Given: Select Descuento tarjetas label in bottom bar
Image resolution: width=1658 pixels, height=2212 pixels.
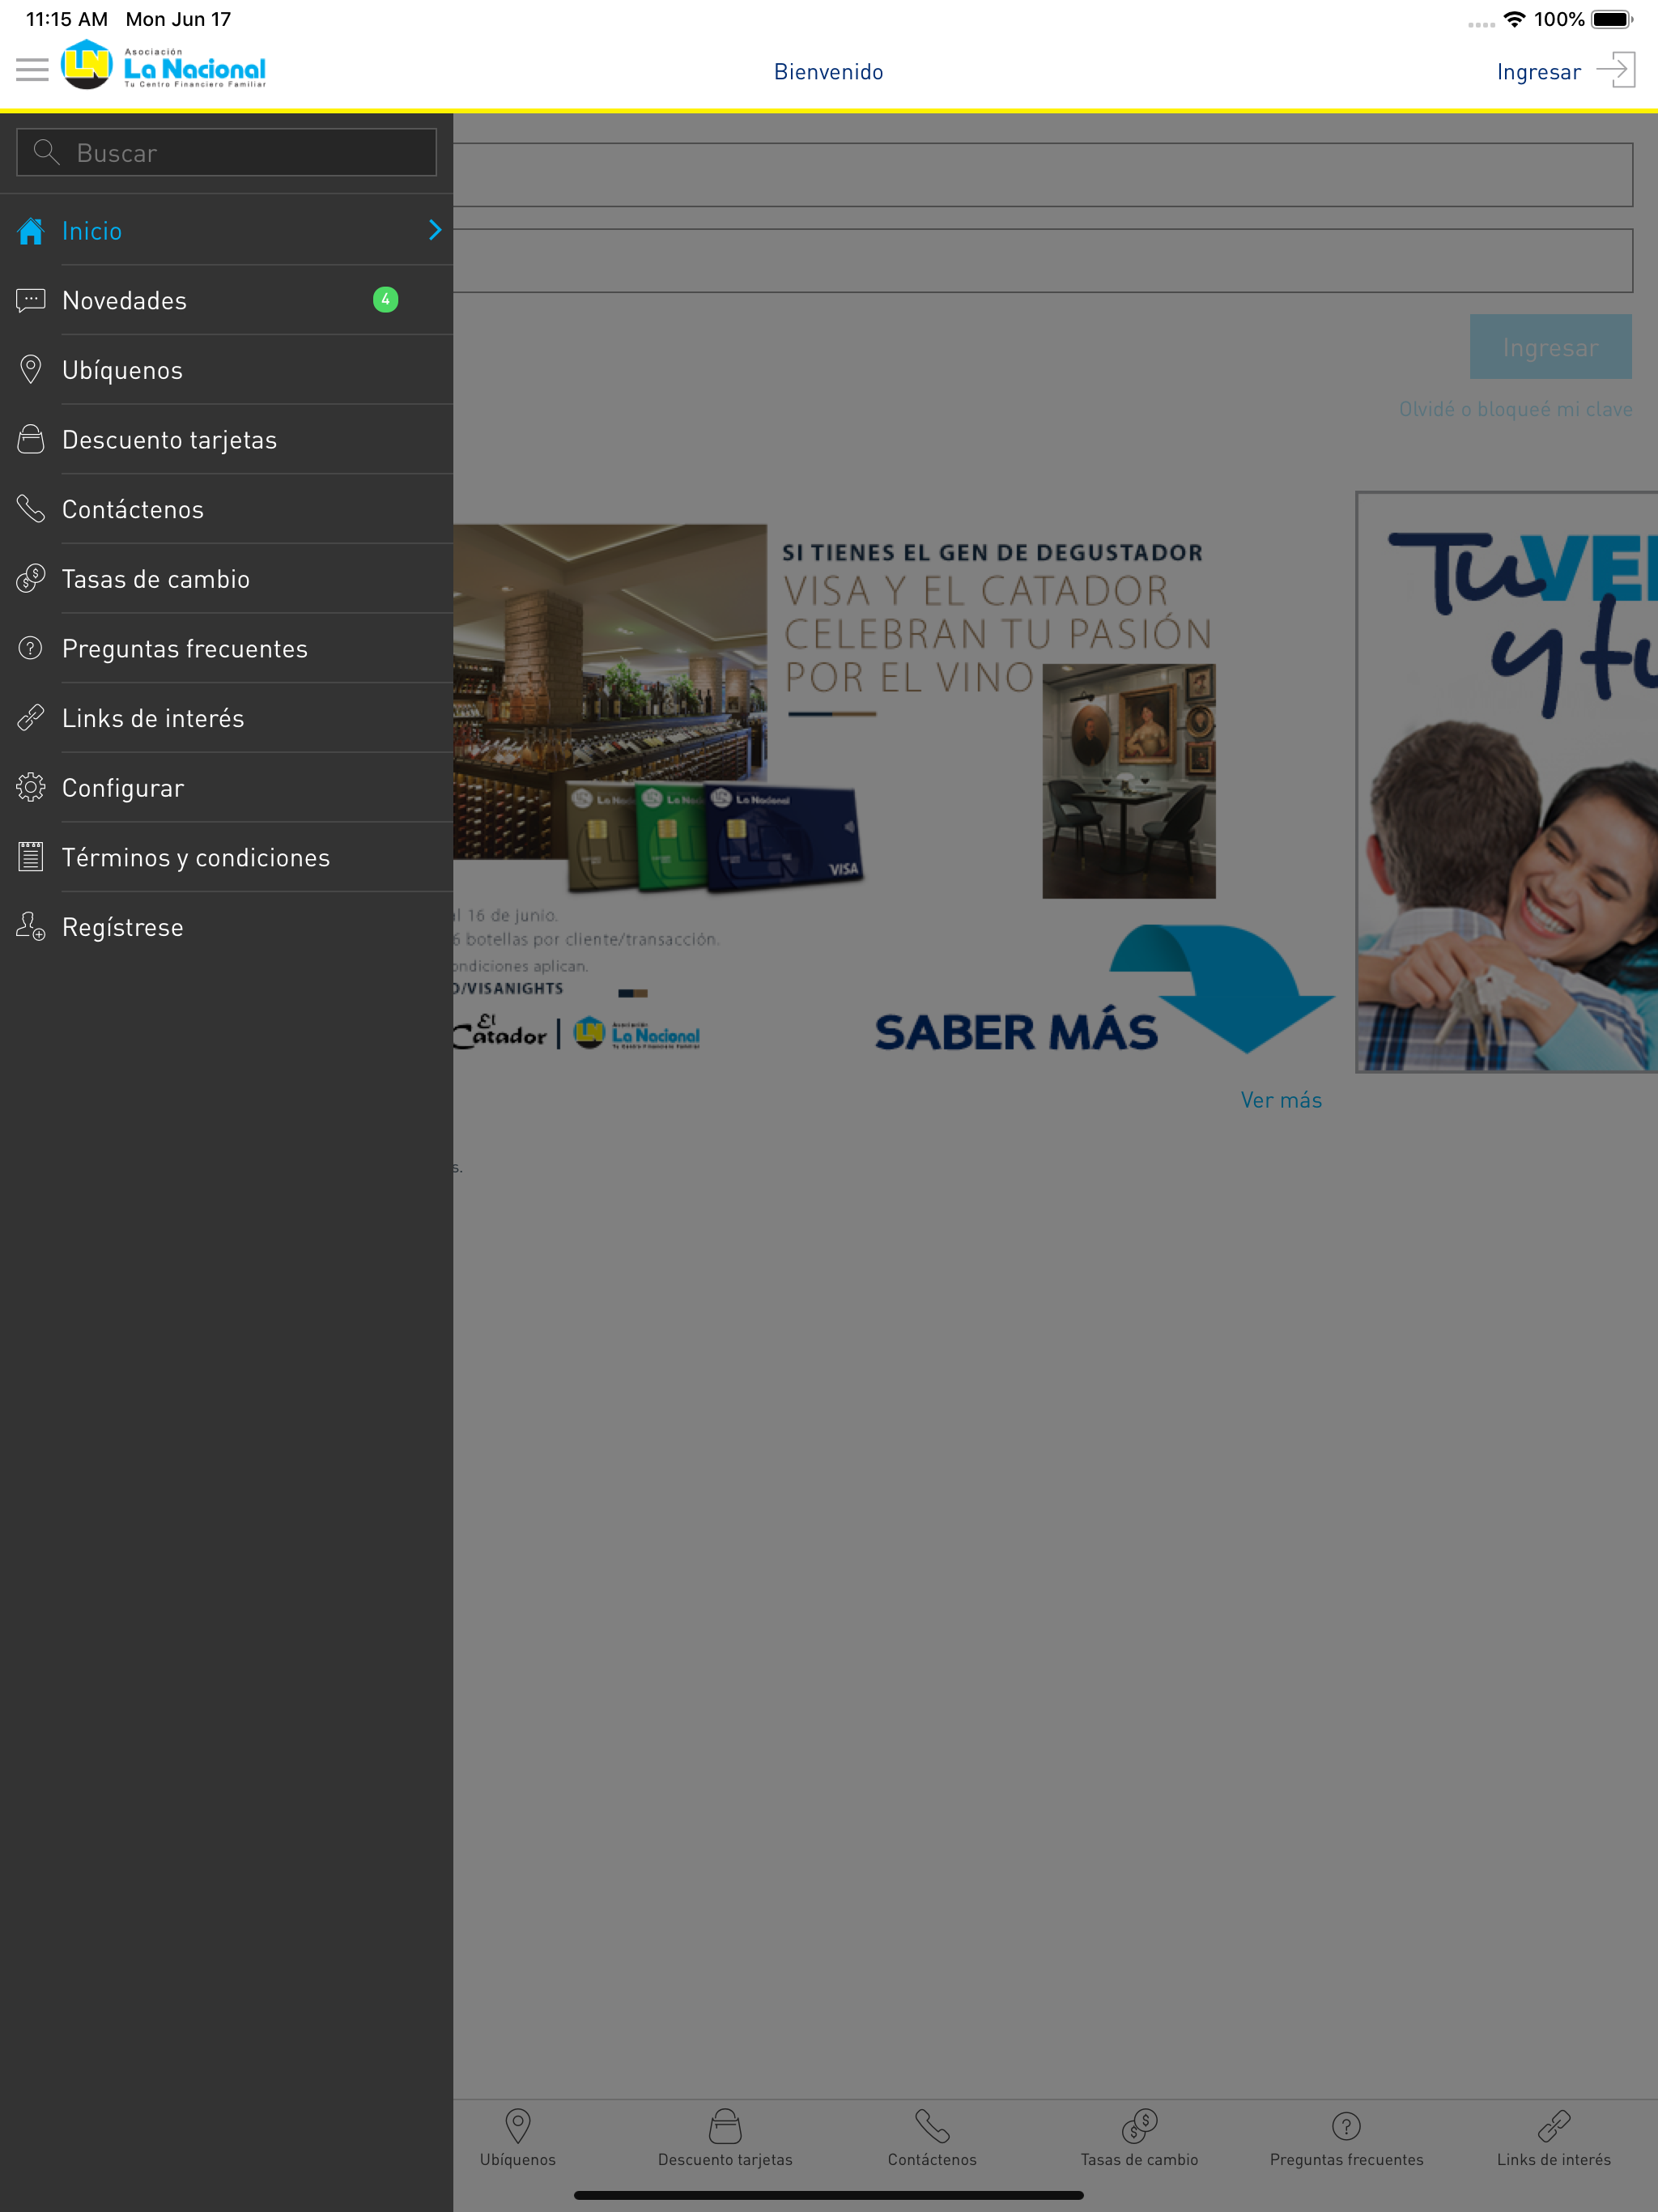Looking at the screenshot, I should [725, 2159].
